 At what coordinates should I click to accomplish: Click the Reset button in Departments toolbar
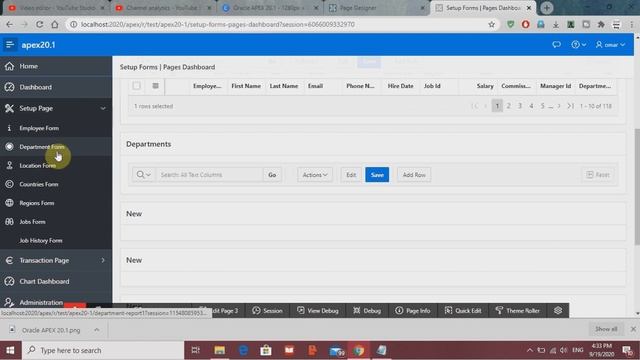(x=598, y=175)
